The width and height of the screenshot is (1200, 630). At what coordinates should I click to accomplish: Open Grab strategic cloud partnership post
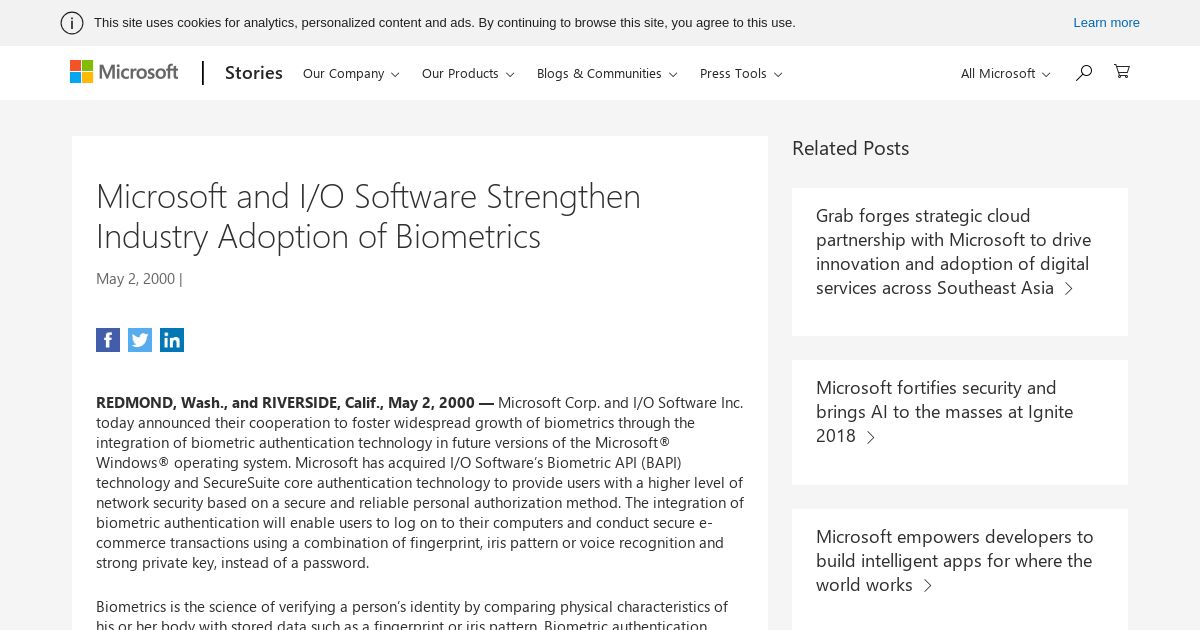(x=953, y=251)
